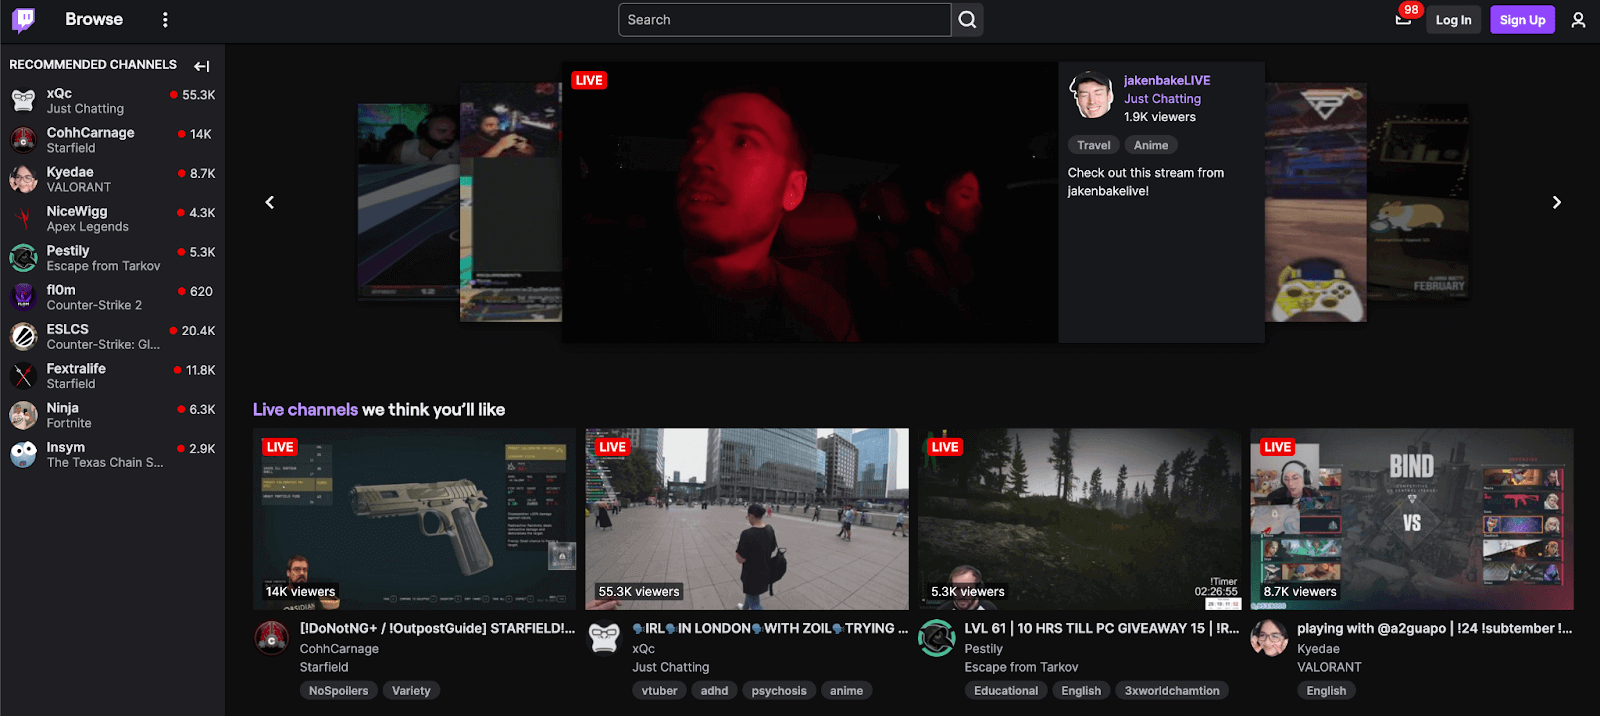Click xQc avatar below London stream card
Image resolution: width=1600 pixels, height=716 pixels.
coord(604,638)
